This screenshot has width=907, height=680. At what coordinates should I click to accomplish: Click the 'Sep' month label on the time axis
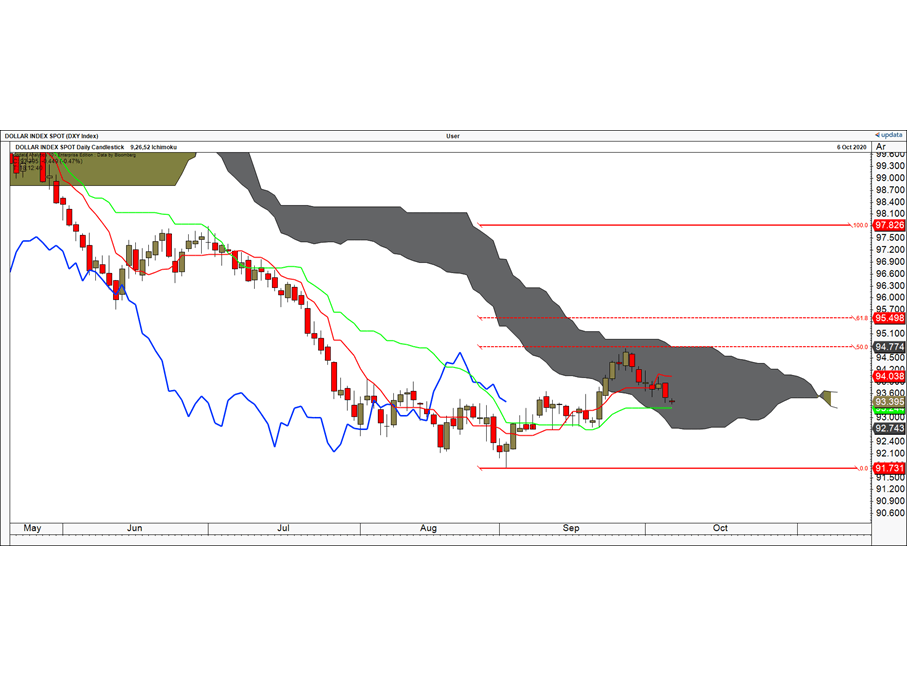571,528
